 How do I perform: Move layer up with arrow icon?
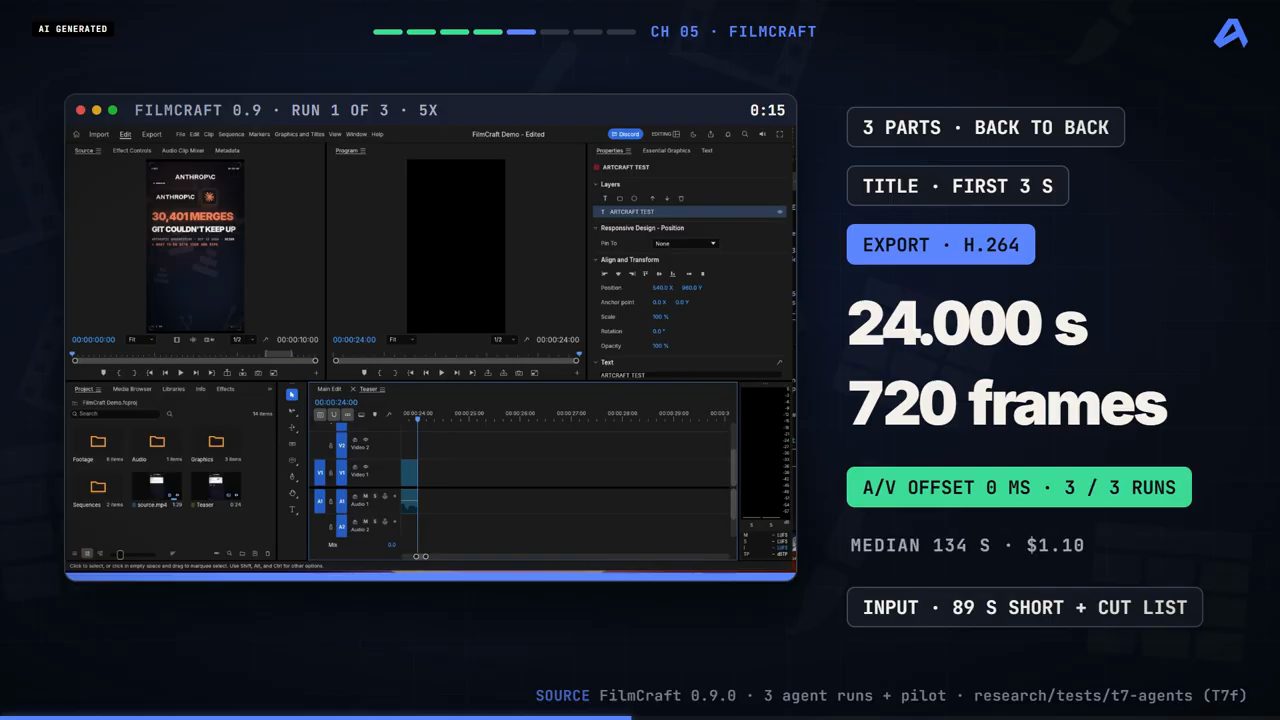click(x=653, y=198)
